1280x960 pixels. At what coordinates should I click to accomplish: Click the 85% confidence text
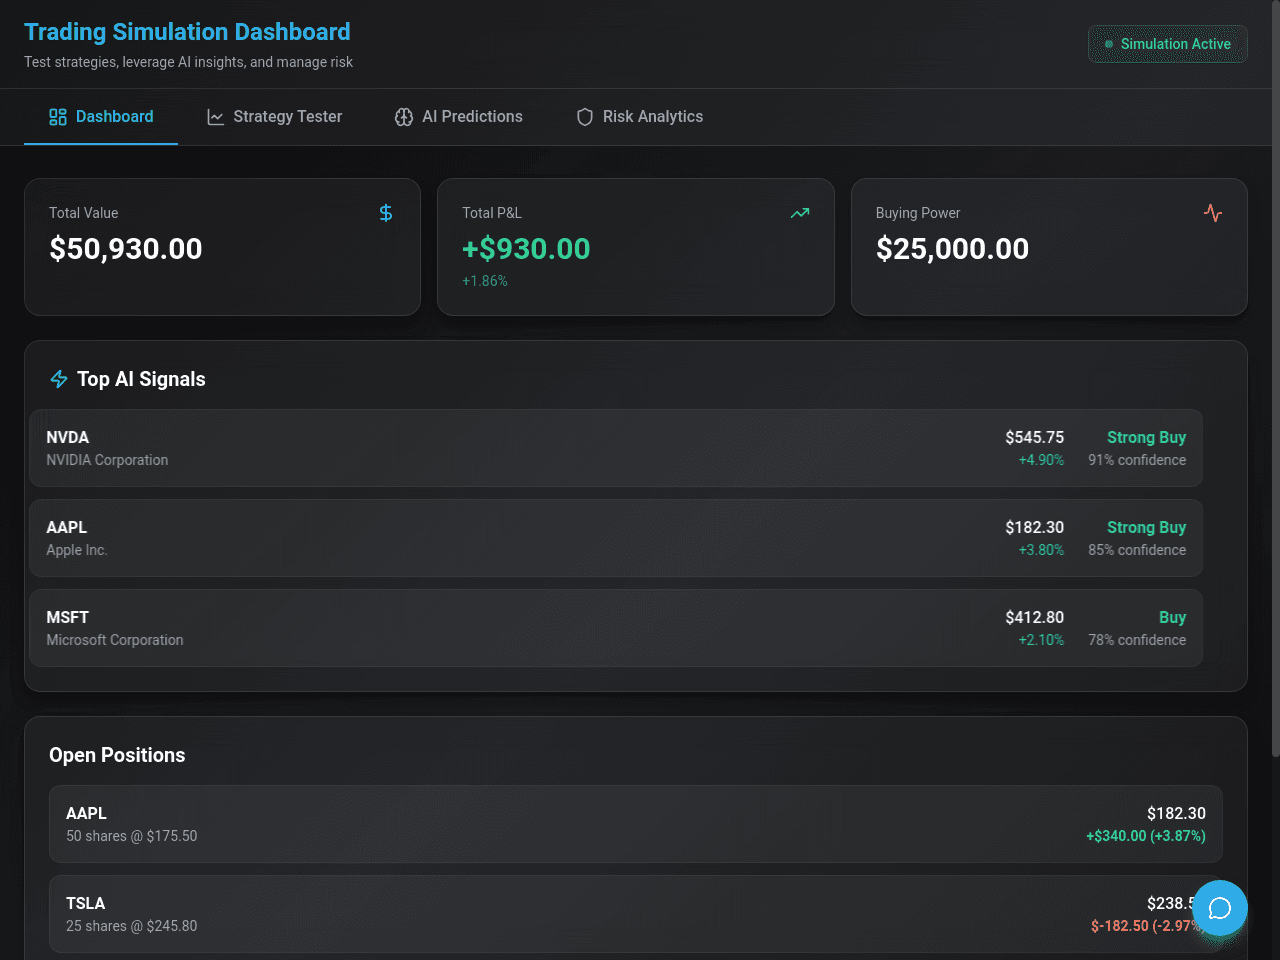coord(1137,550)
